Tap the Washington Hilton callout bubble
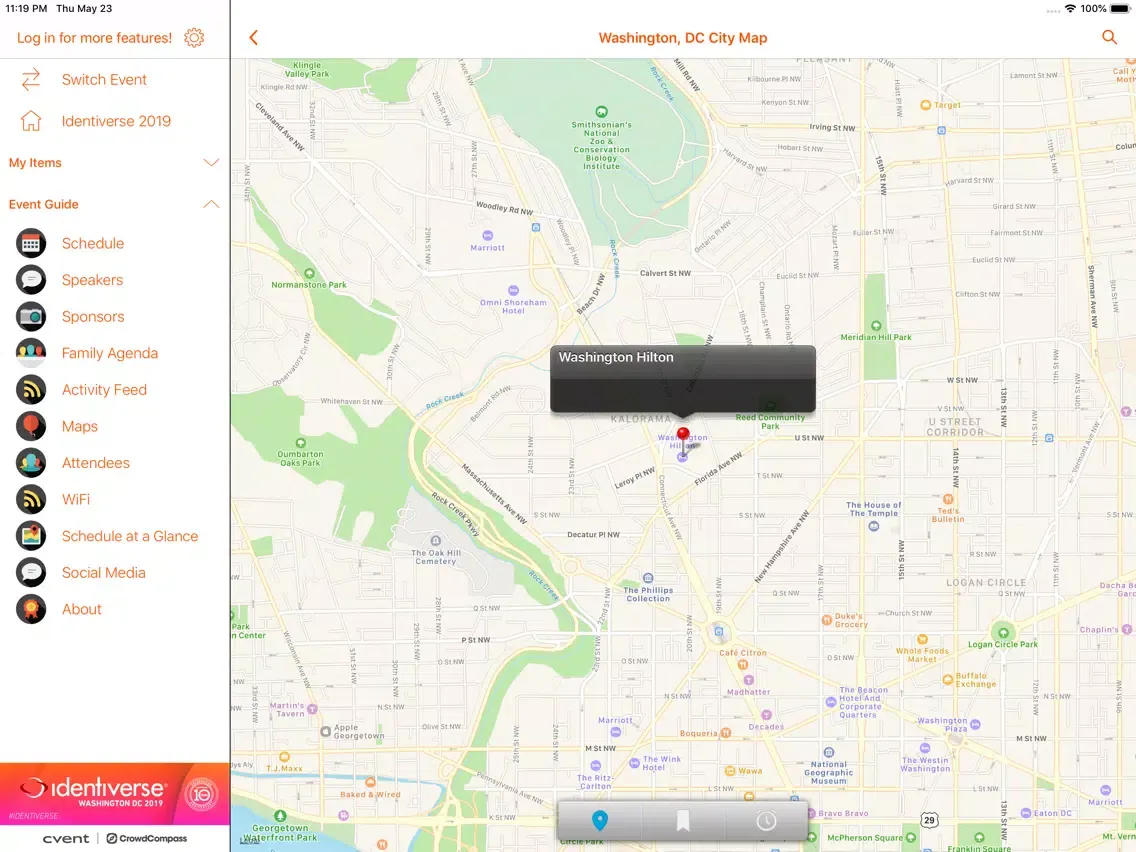The width and height of the screenshot is (1136, 852). pos(682,378)
